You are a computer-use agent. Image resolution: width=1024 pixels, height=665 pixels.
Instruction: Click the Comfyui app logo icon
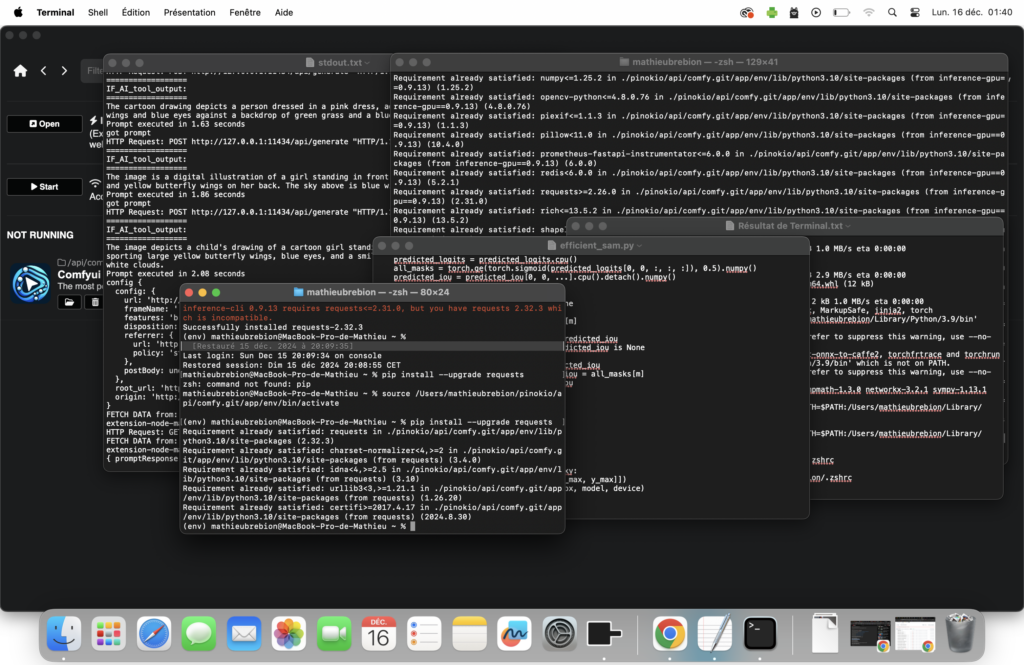tap(30, 283)
